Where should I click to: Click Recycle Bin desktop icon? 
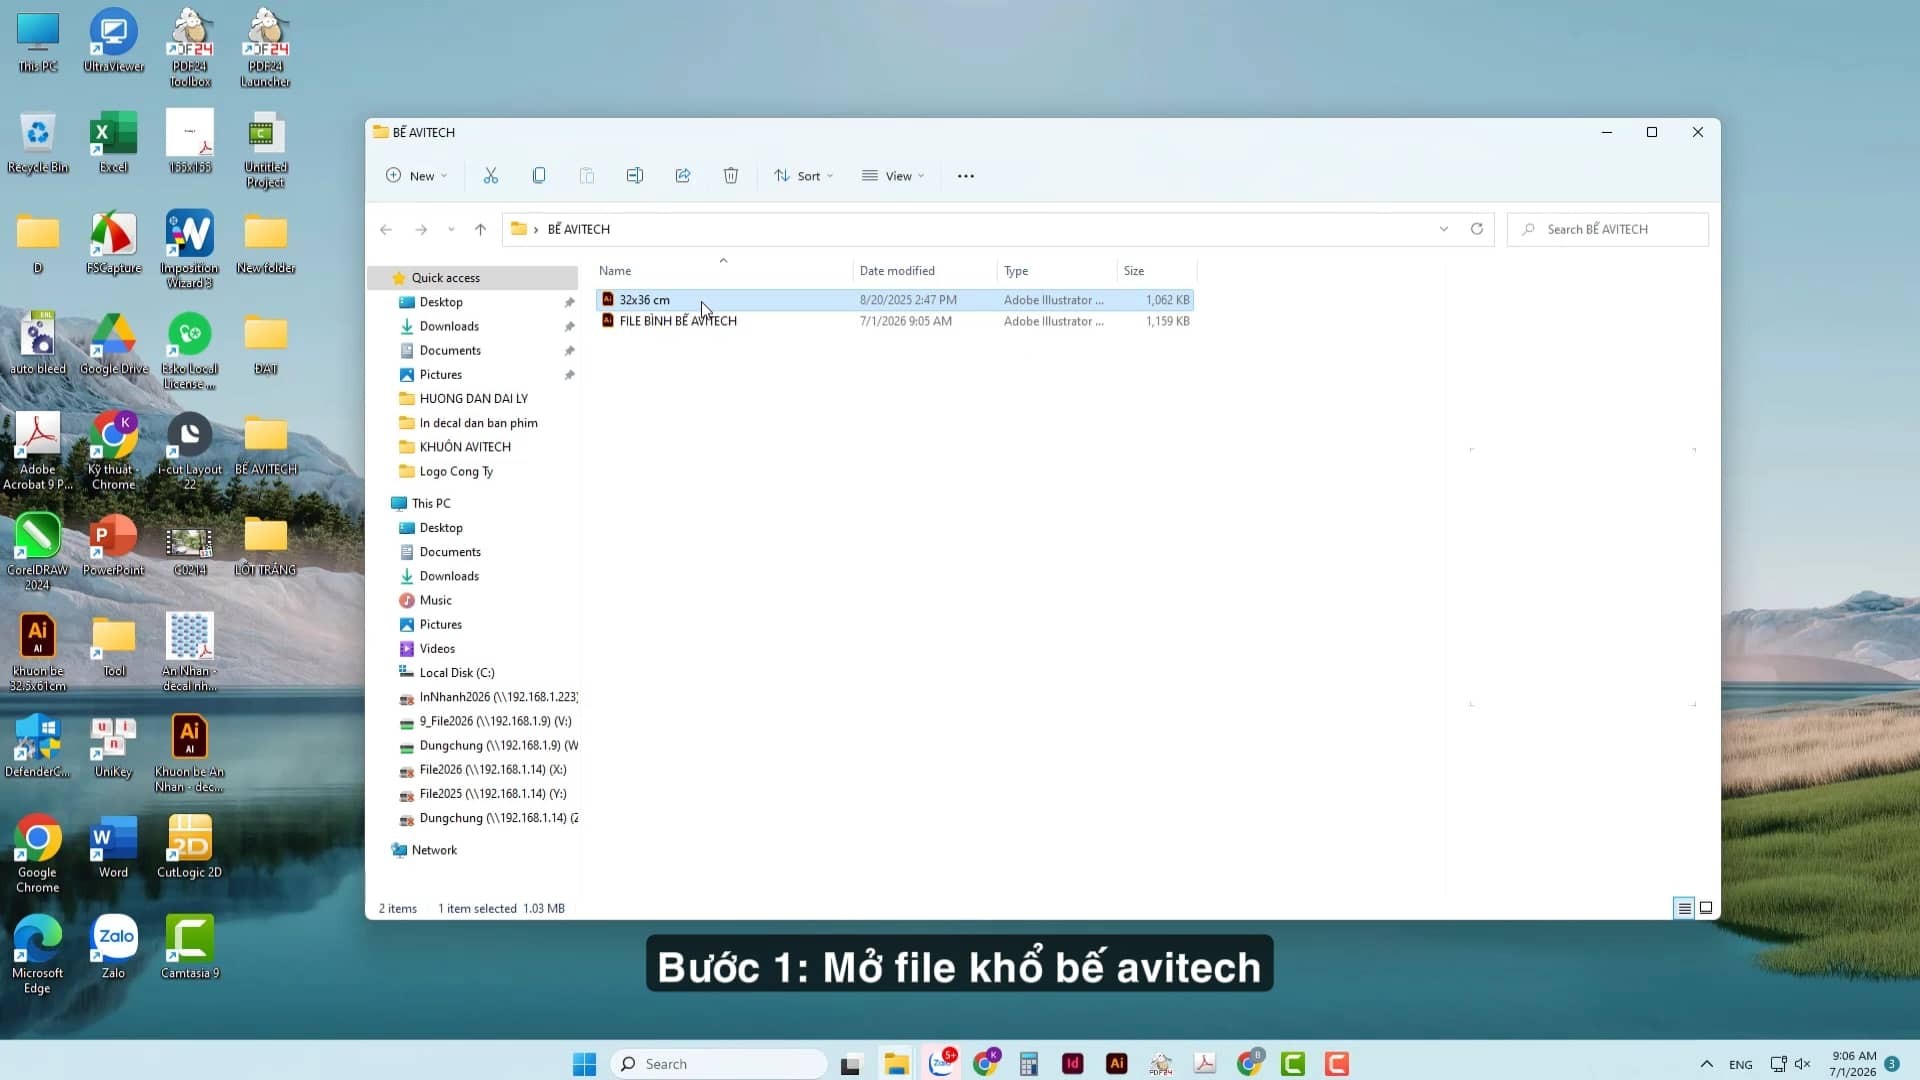click(x=37, y=142)
